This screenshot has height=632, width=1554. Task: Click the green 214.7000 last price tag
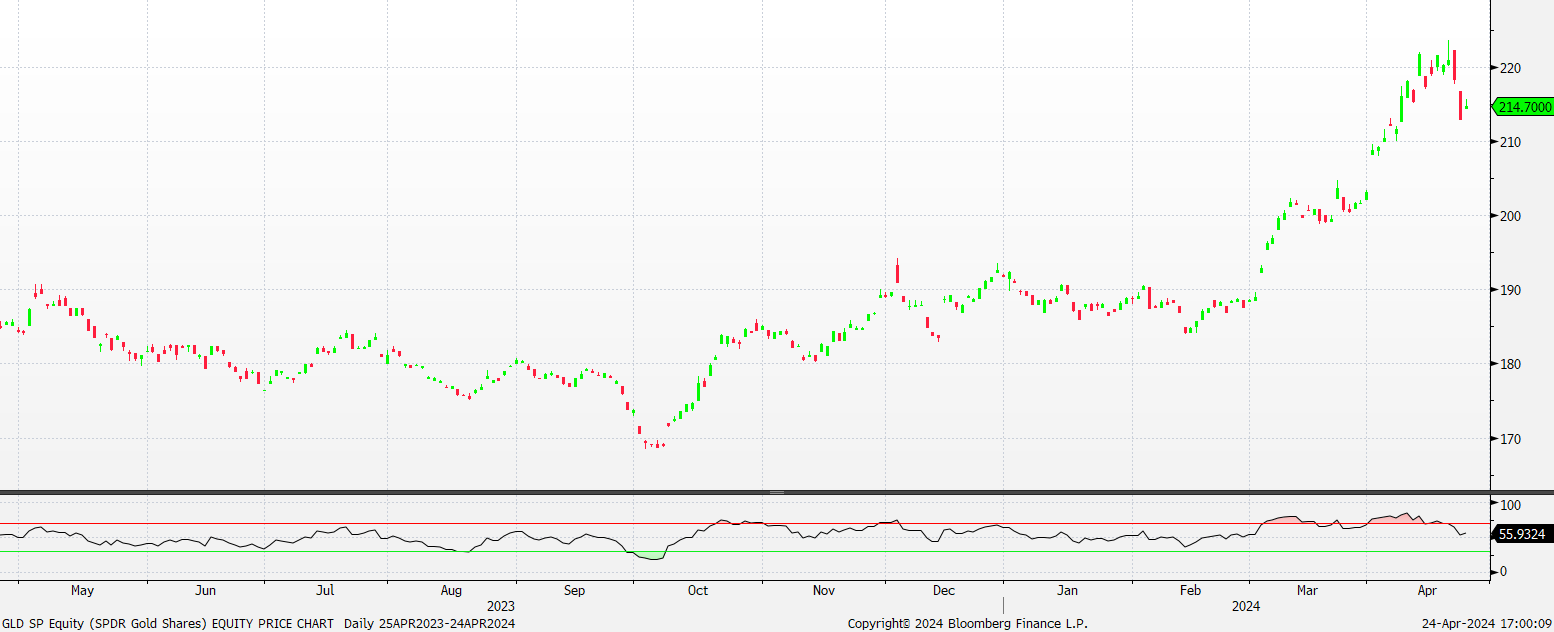(x=1524, y=107)
